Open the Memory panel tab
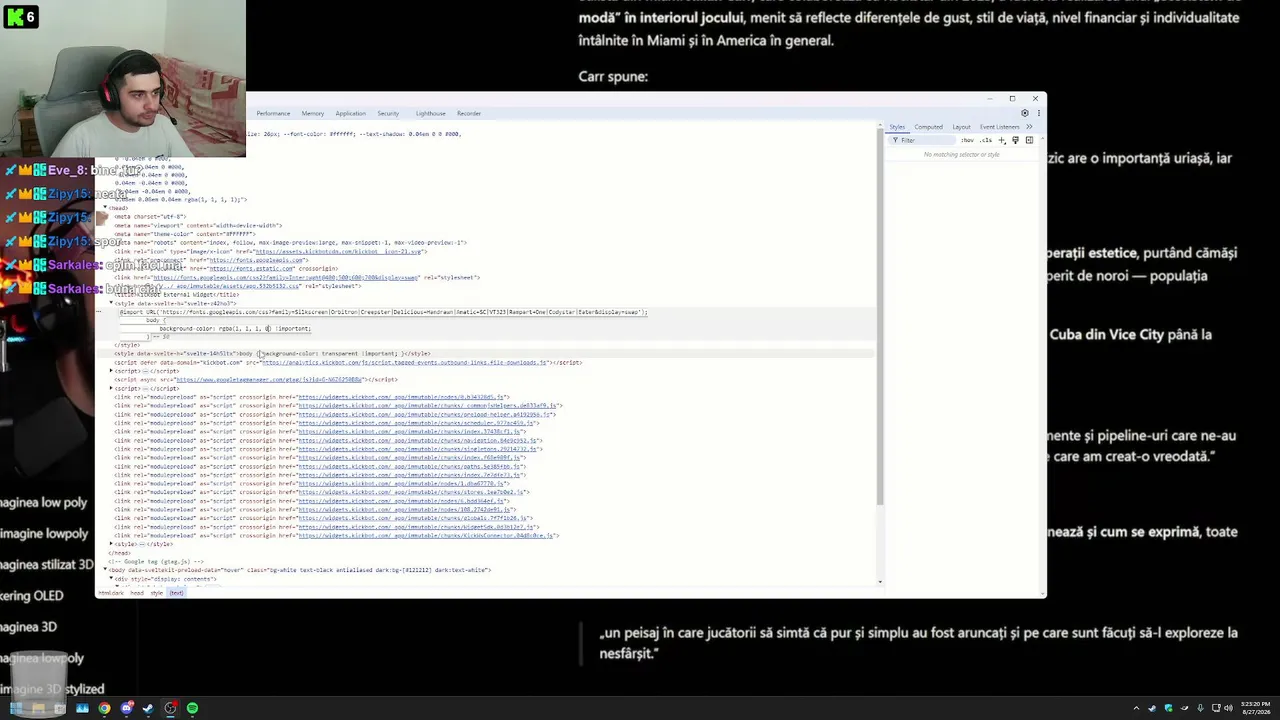 point(312,113)
